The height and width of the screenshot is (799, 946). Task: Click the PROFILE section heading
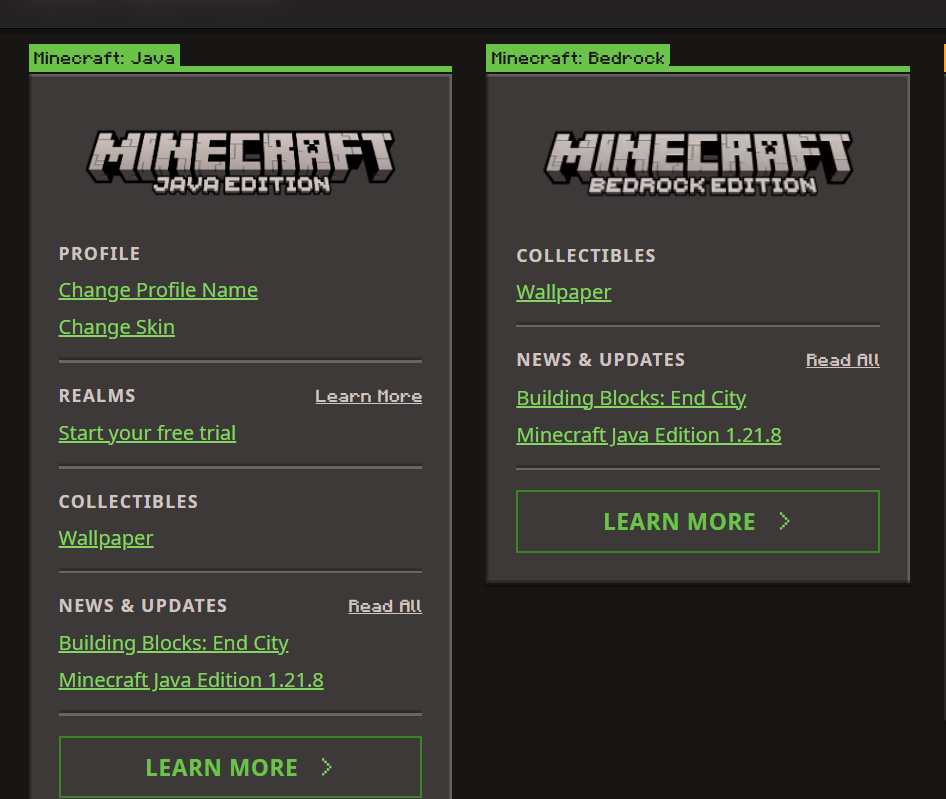pos(100,254)
